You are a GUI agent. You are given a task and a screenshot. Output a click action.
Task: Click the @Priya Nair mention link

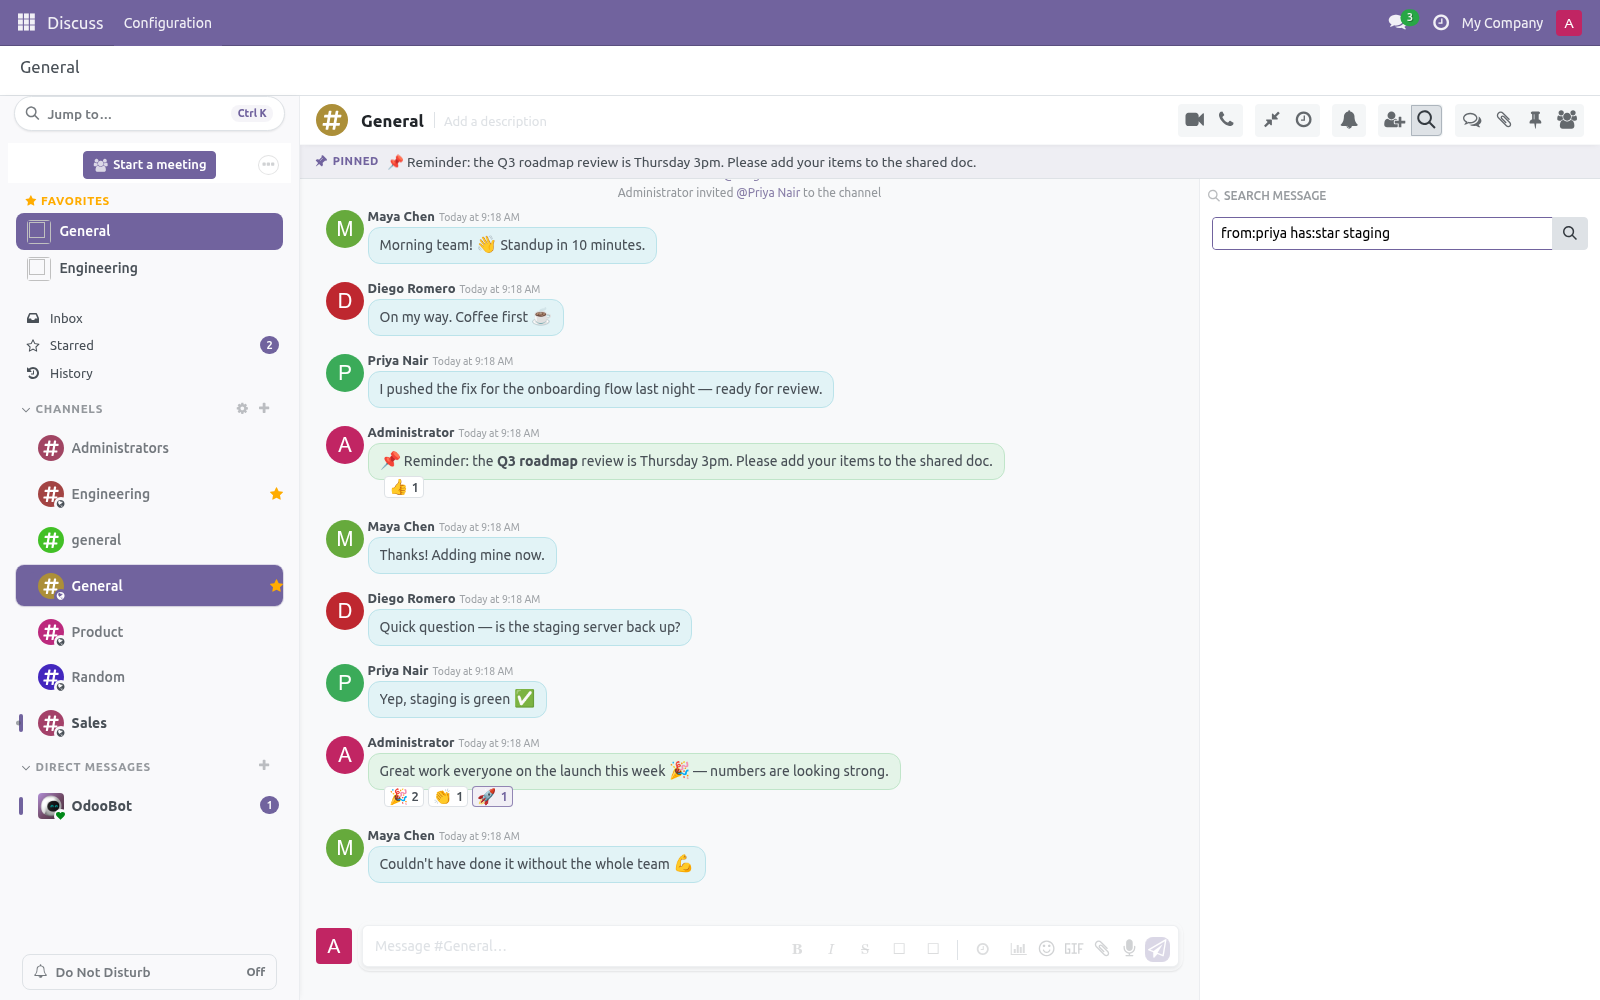(x=768, y=193)
